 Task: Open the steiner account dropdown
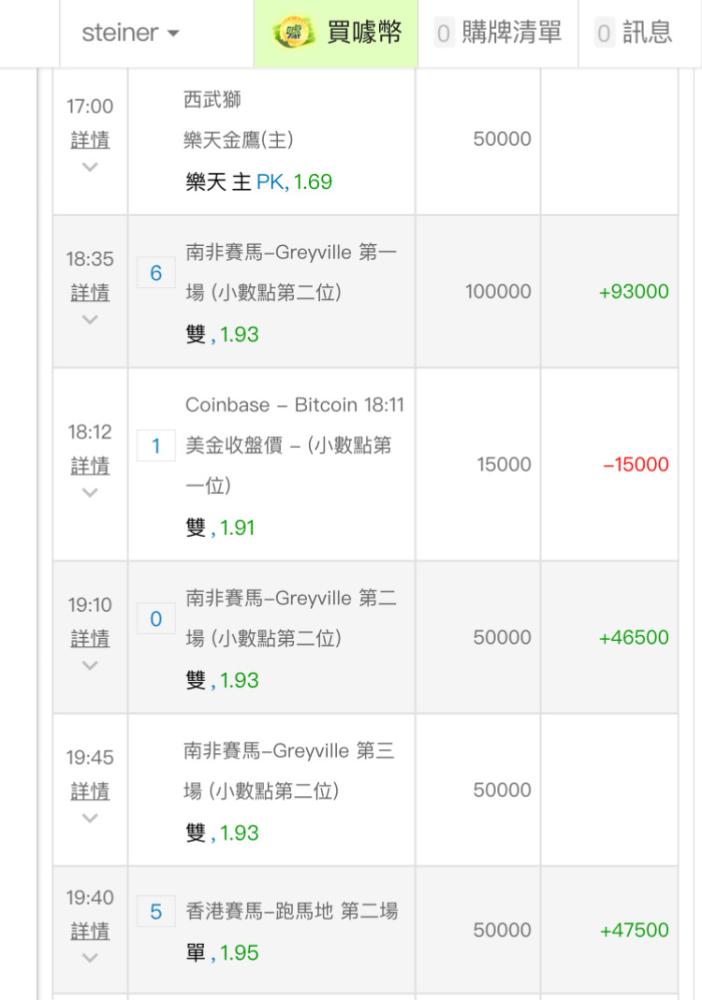[x=132, y=33]
